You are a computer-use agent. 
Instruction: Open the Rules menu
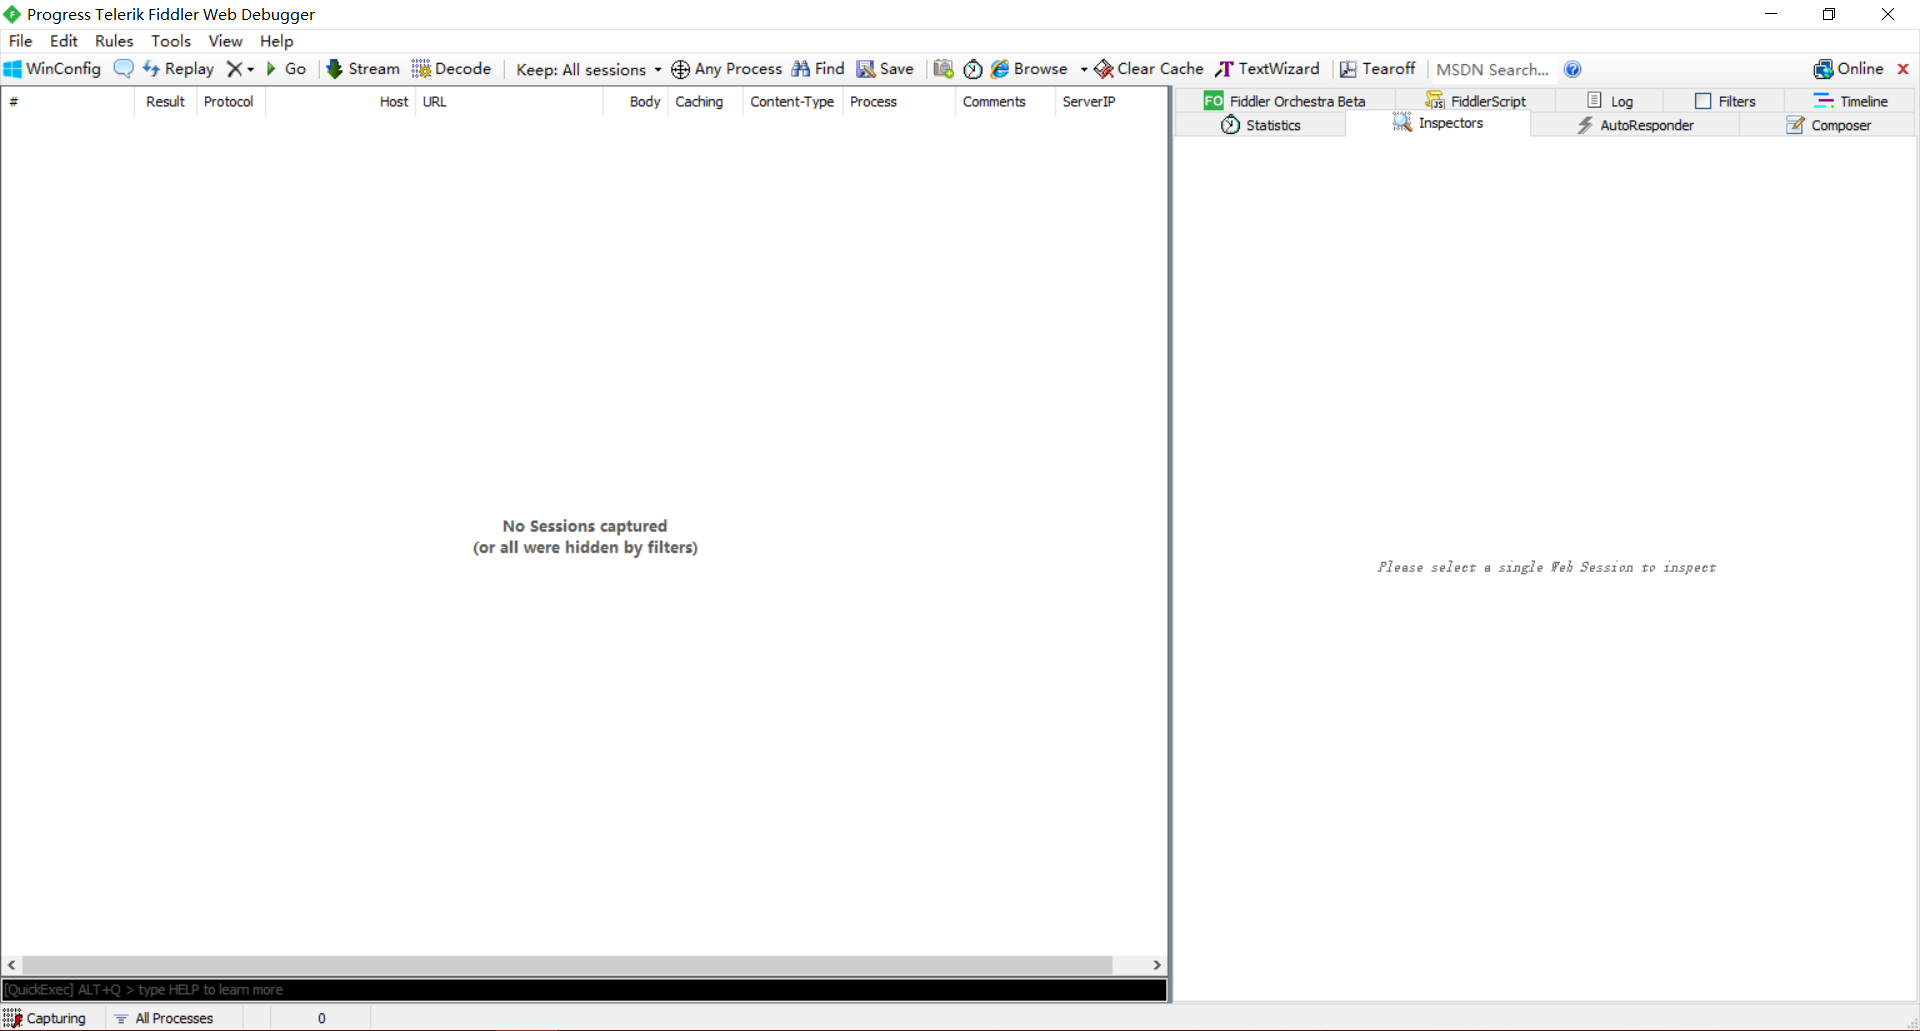[x=114, y=41]
